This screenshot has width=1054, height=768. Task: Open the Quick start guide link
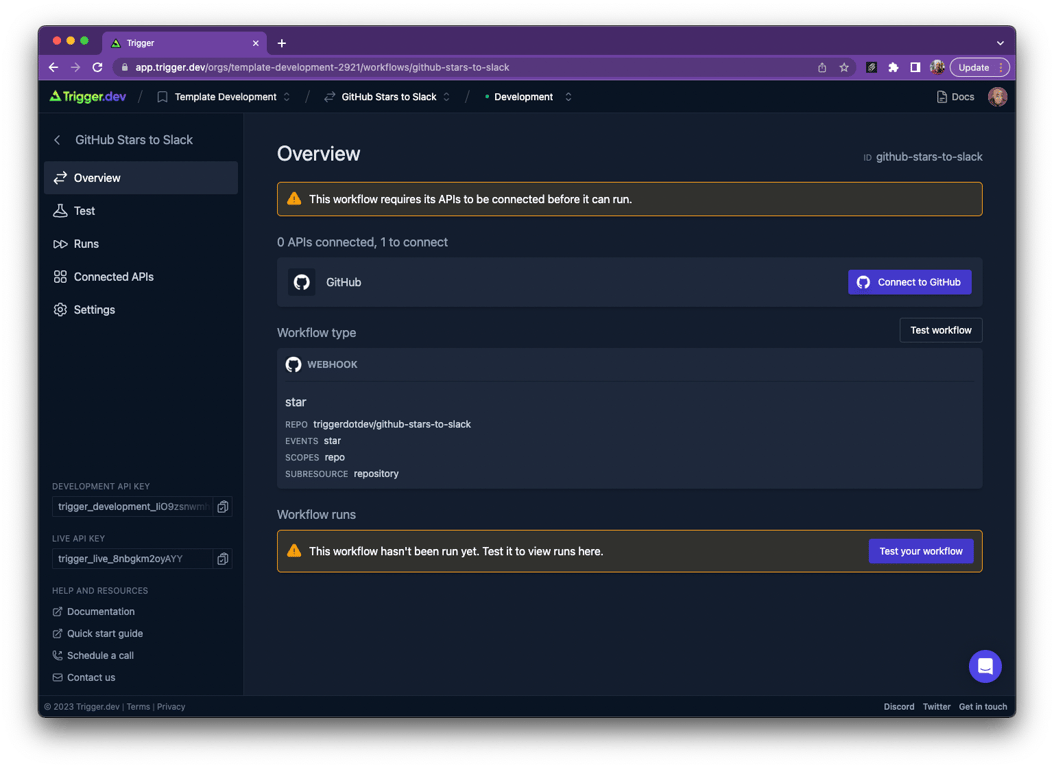97,634
